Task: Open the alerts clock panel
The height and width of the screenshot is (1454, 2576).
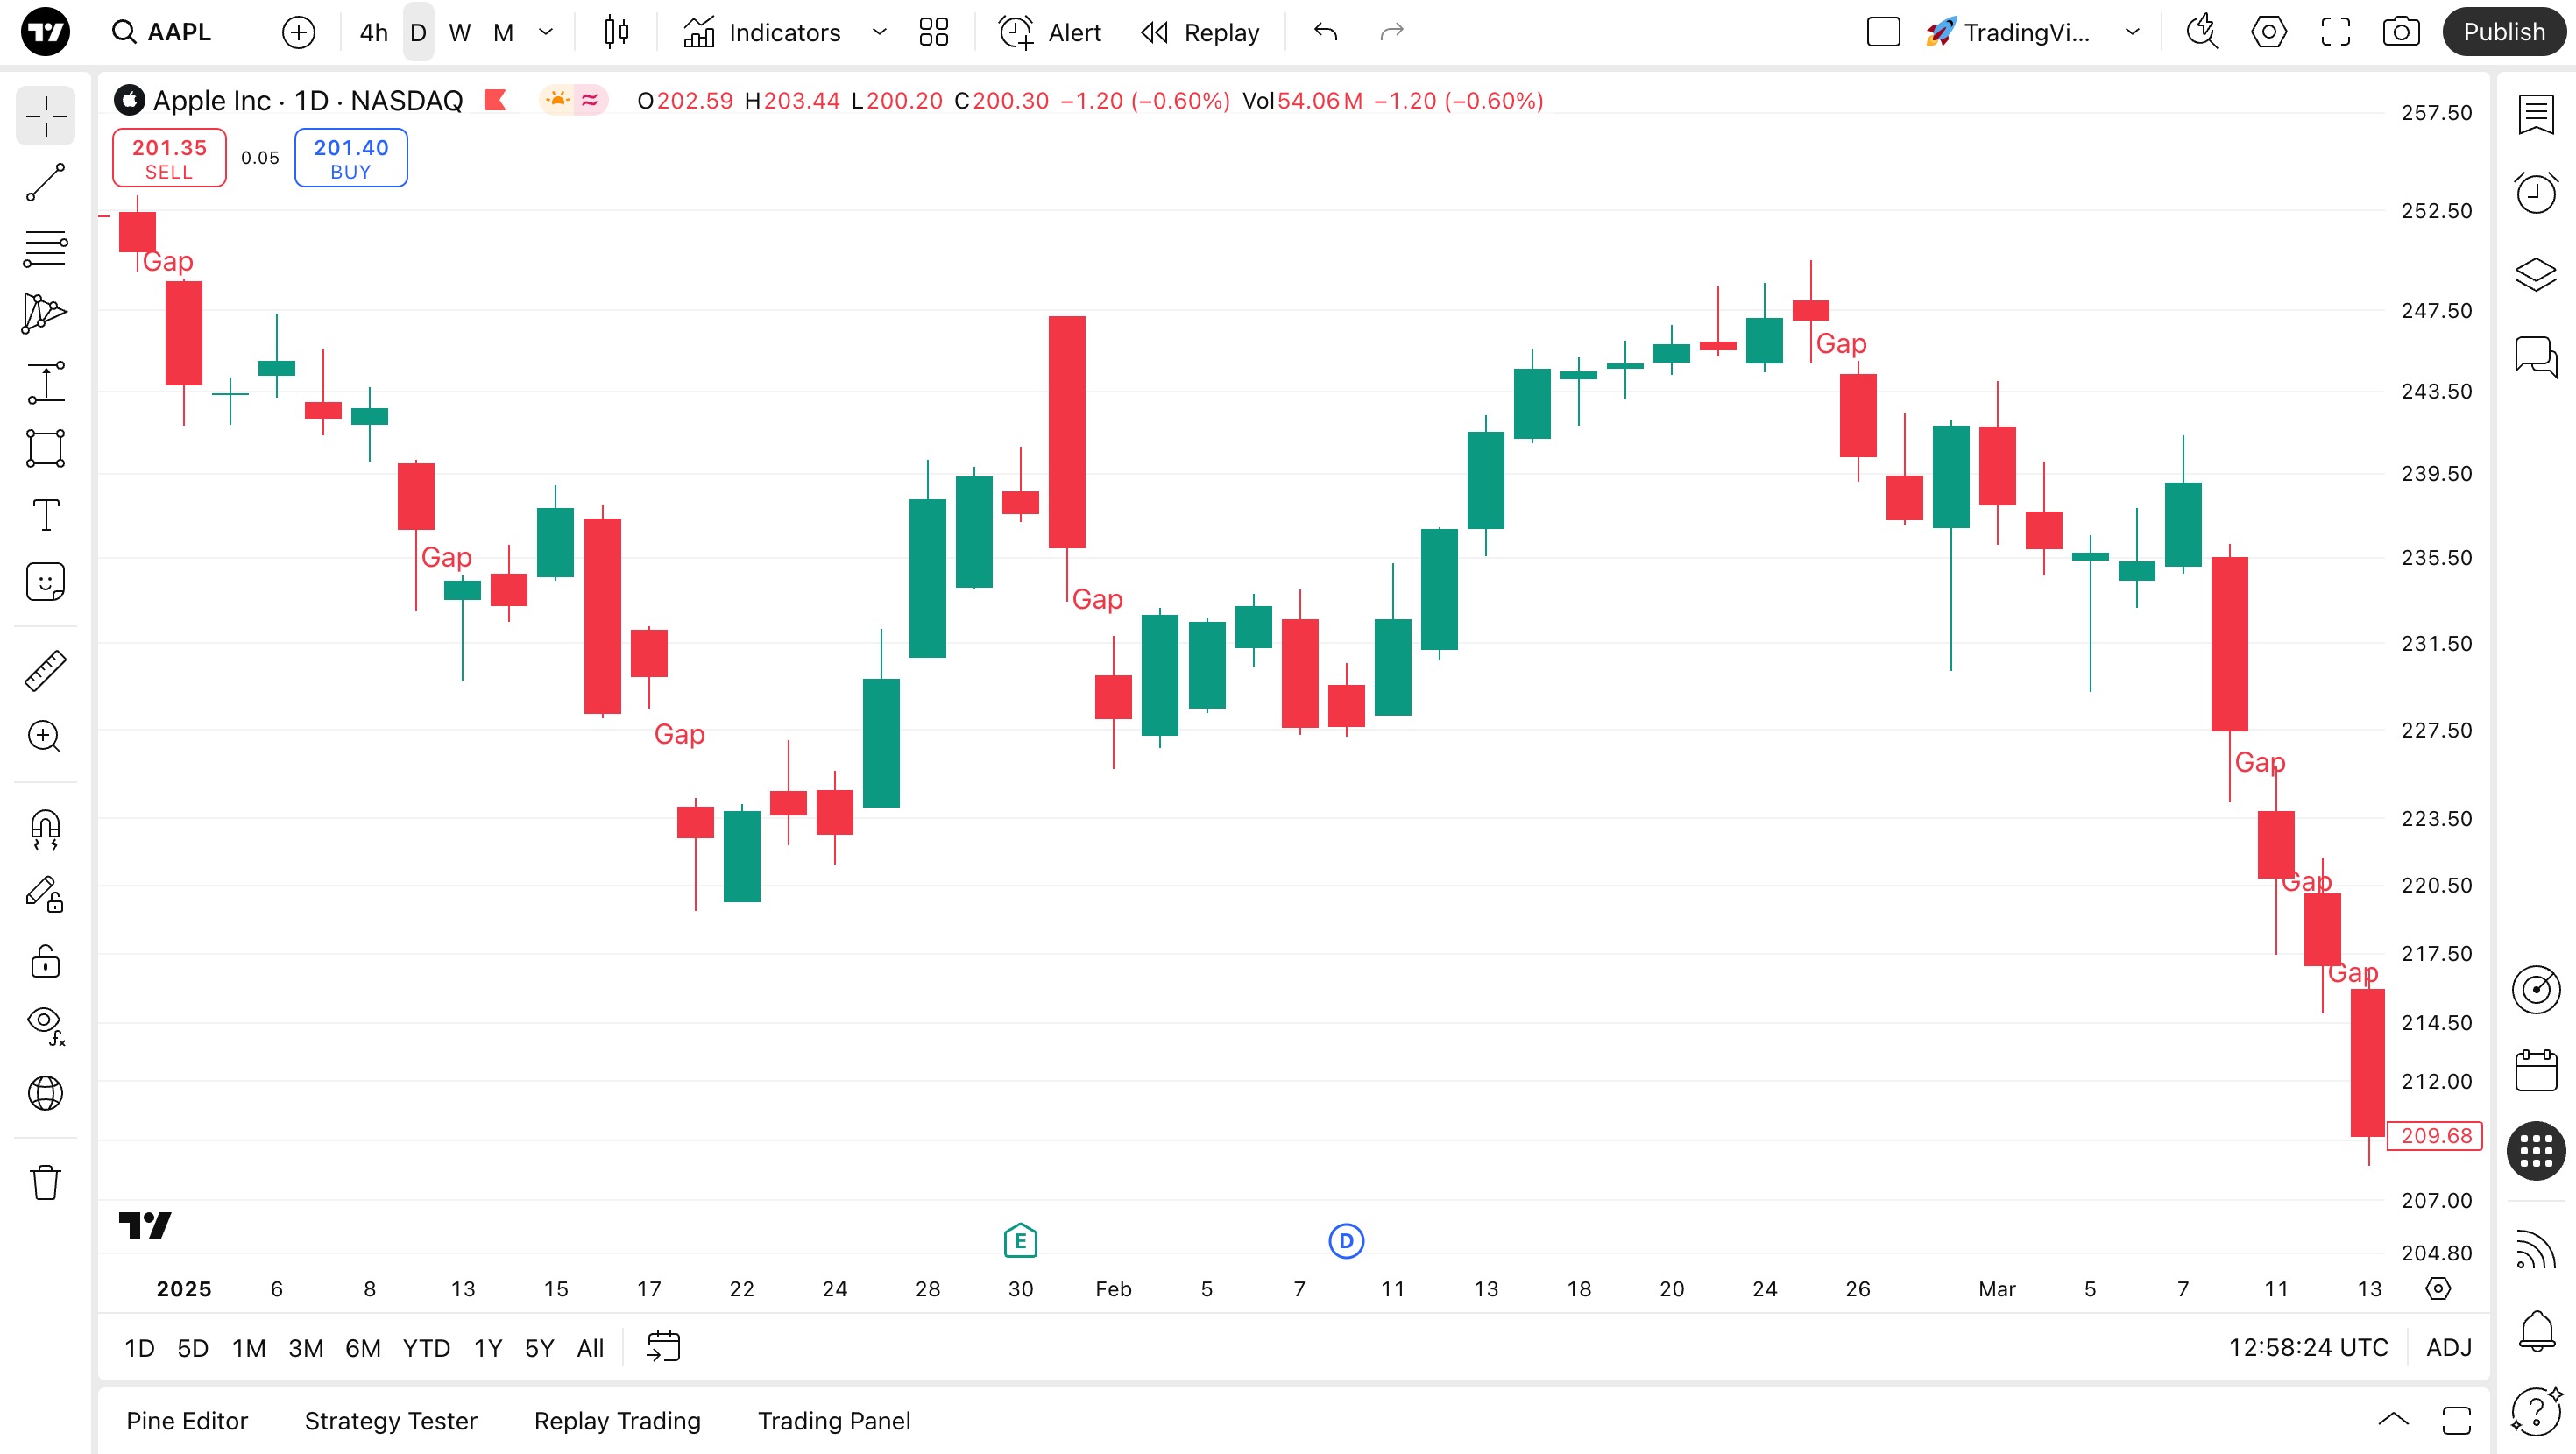Action: tap(2536, 193)
